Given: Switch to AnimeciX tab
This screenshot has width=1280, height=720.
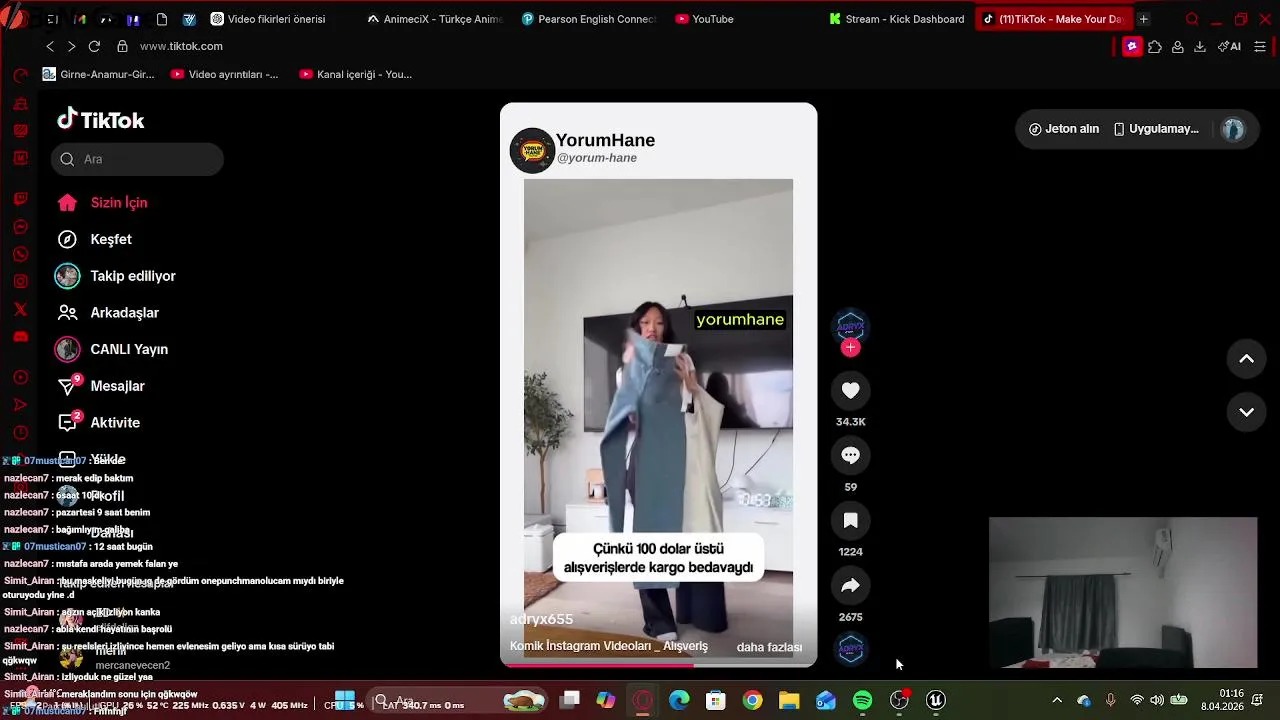Looking at the screenshot, I should click(435, 19).
